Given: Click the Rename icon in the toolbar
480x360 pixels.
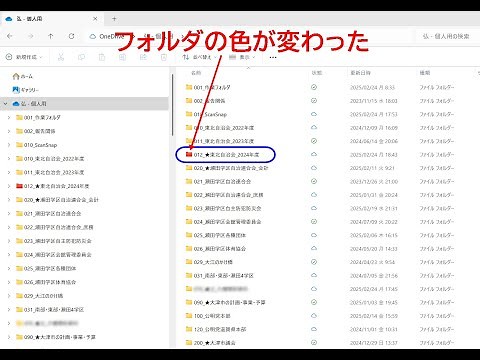Looking at the screenshot, I should [123, 57].
